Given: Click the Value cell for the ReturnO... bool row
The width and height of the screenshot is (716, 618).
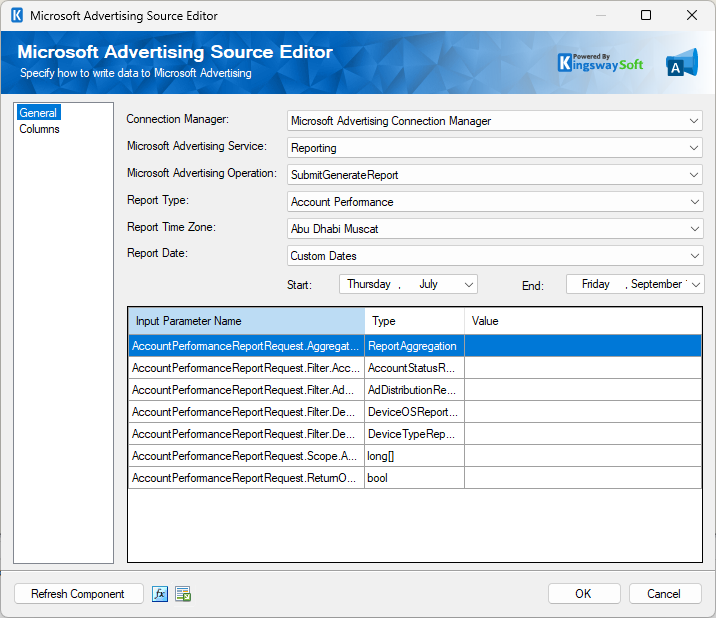Looking at the screenshot, I should click(x=582, y=478).
